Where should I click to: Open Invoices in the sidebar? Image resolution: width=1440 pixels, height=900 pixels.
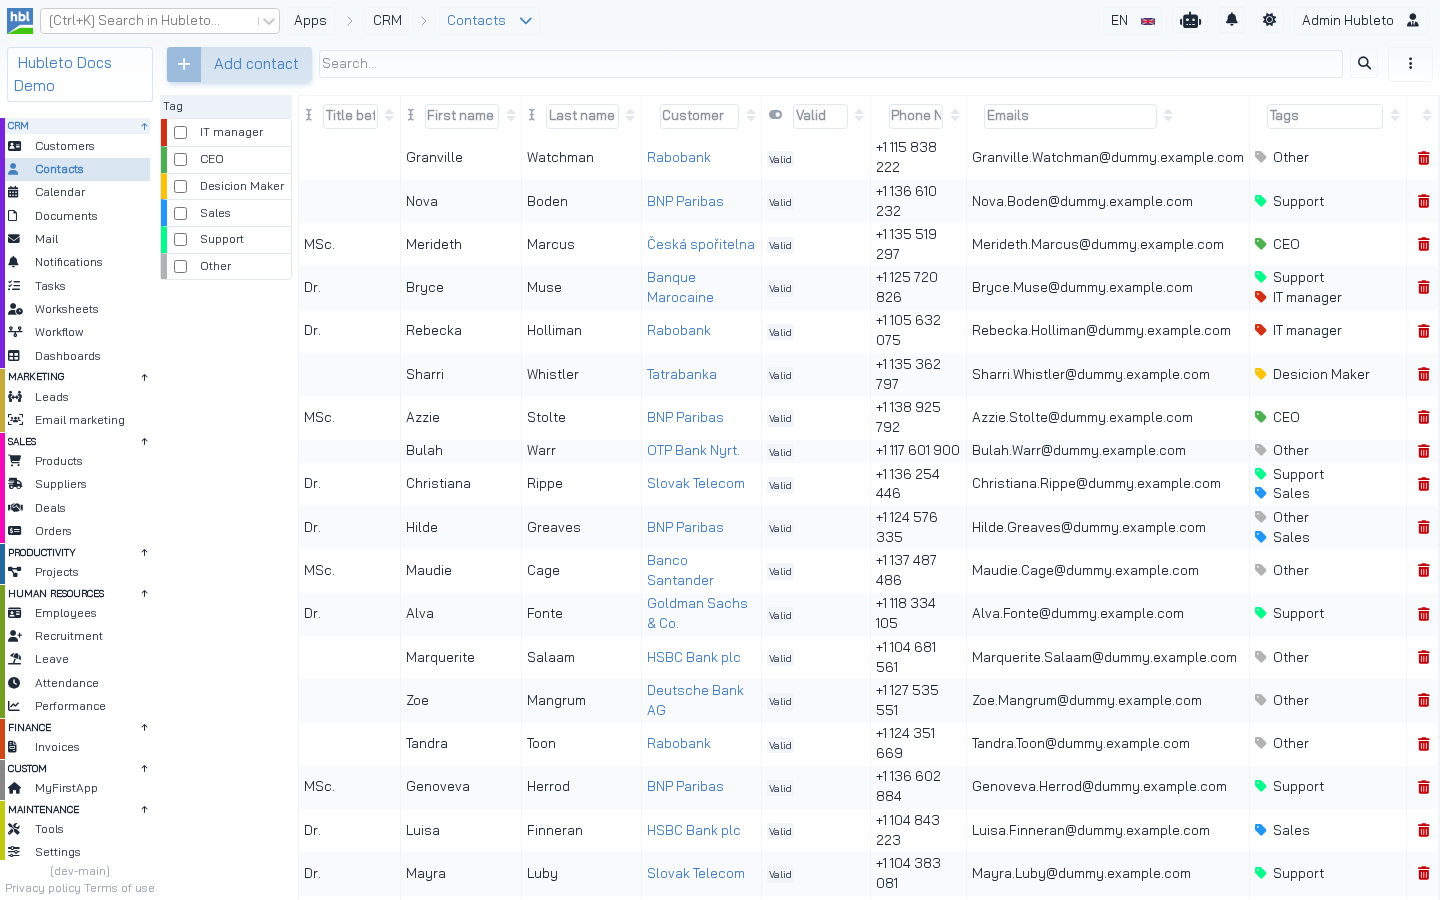point(78,747)
